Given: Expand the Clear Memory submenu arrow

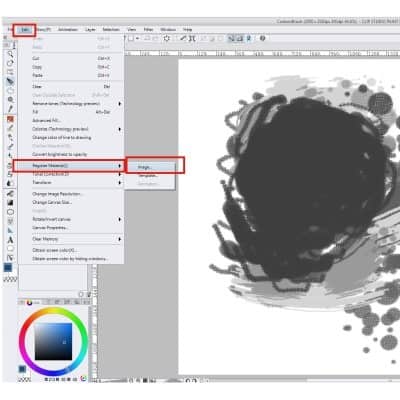Looking at the screenshot, I should point(119,239).
